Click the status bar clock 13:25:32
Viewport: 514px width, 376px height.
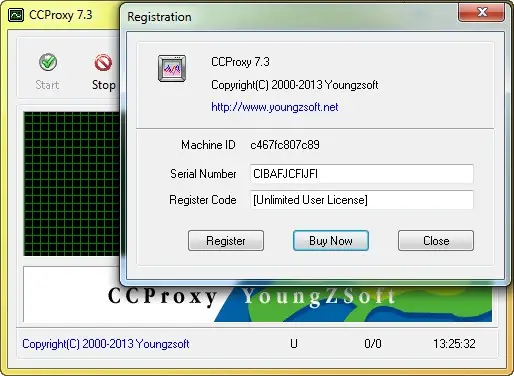[x=454, y=344]
